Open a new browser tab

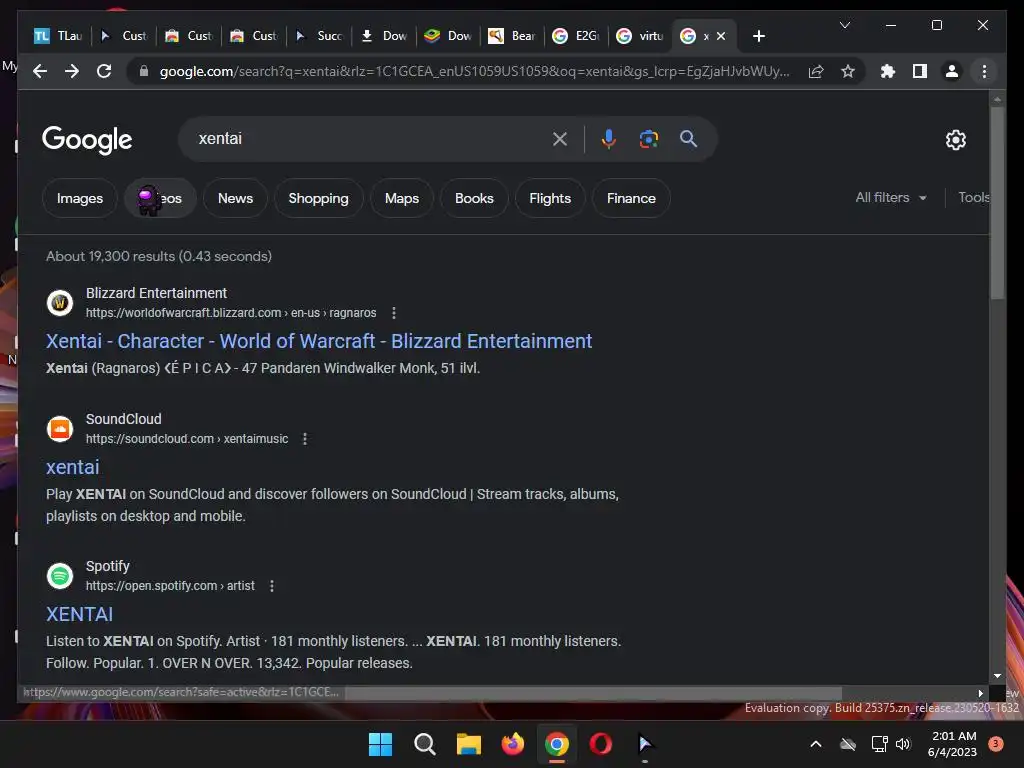(758, 36)
